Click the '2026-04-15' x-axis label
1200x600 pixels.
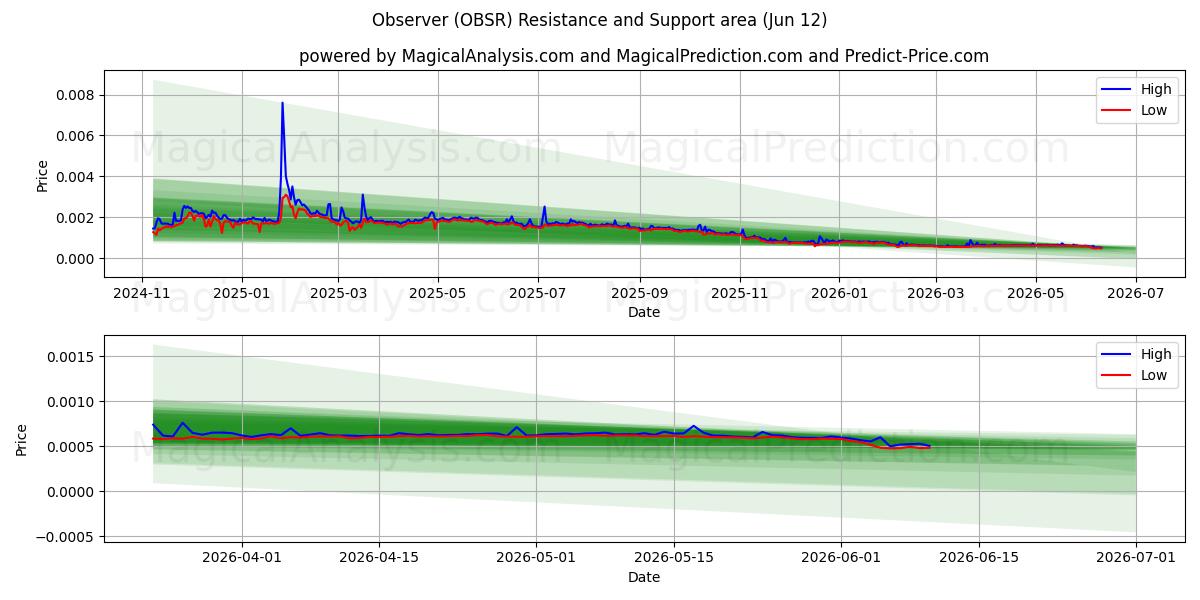tap(379, 558)
